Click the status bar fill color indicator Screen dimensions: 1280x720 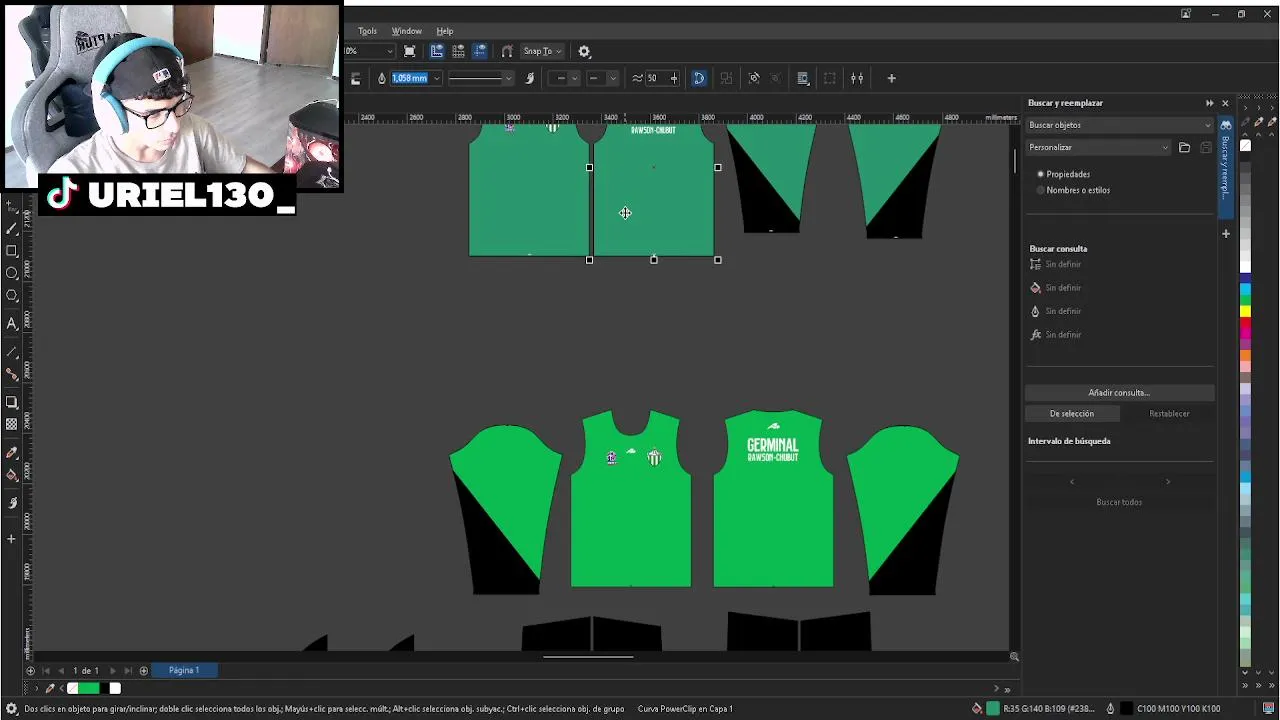pos(993,709)
